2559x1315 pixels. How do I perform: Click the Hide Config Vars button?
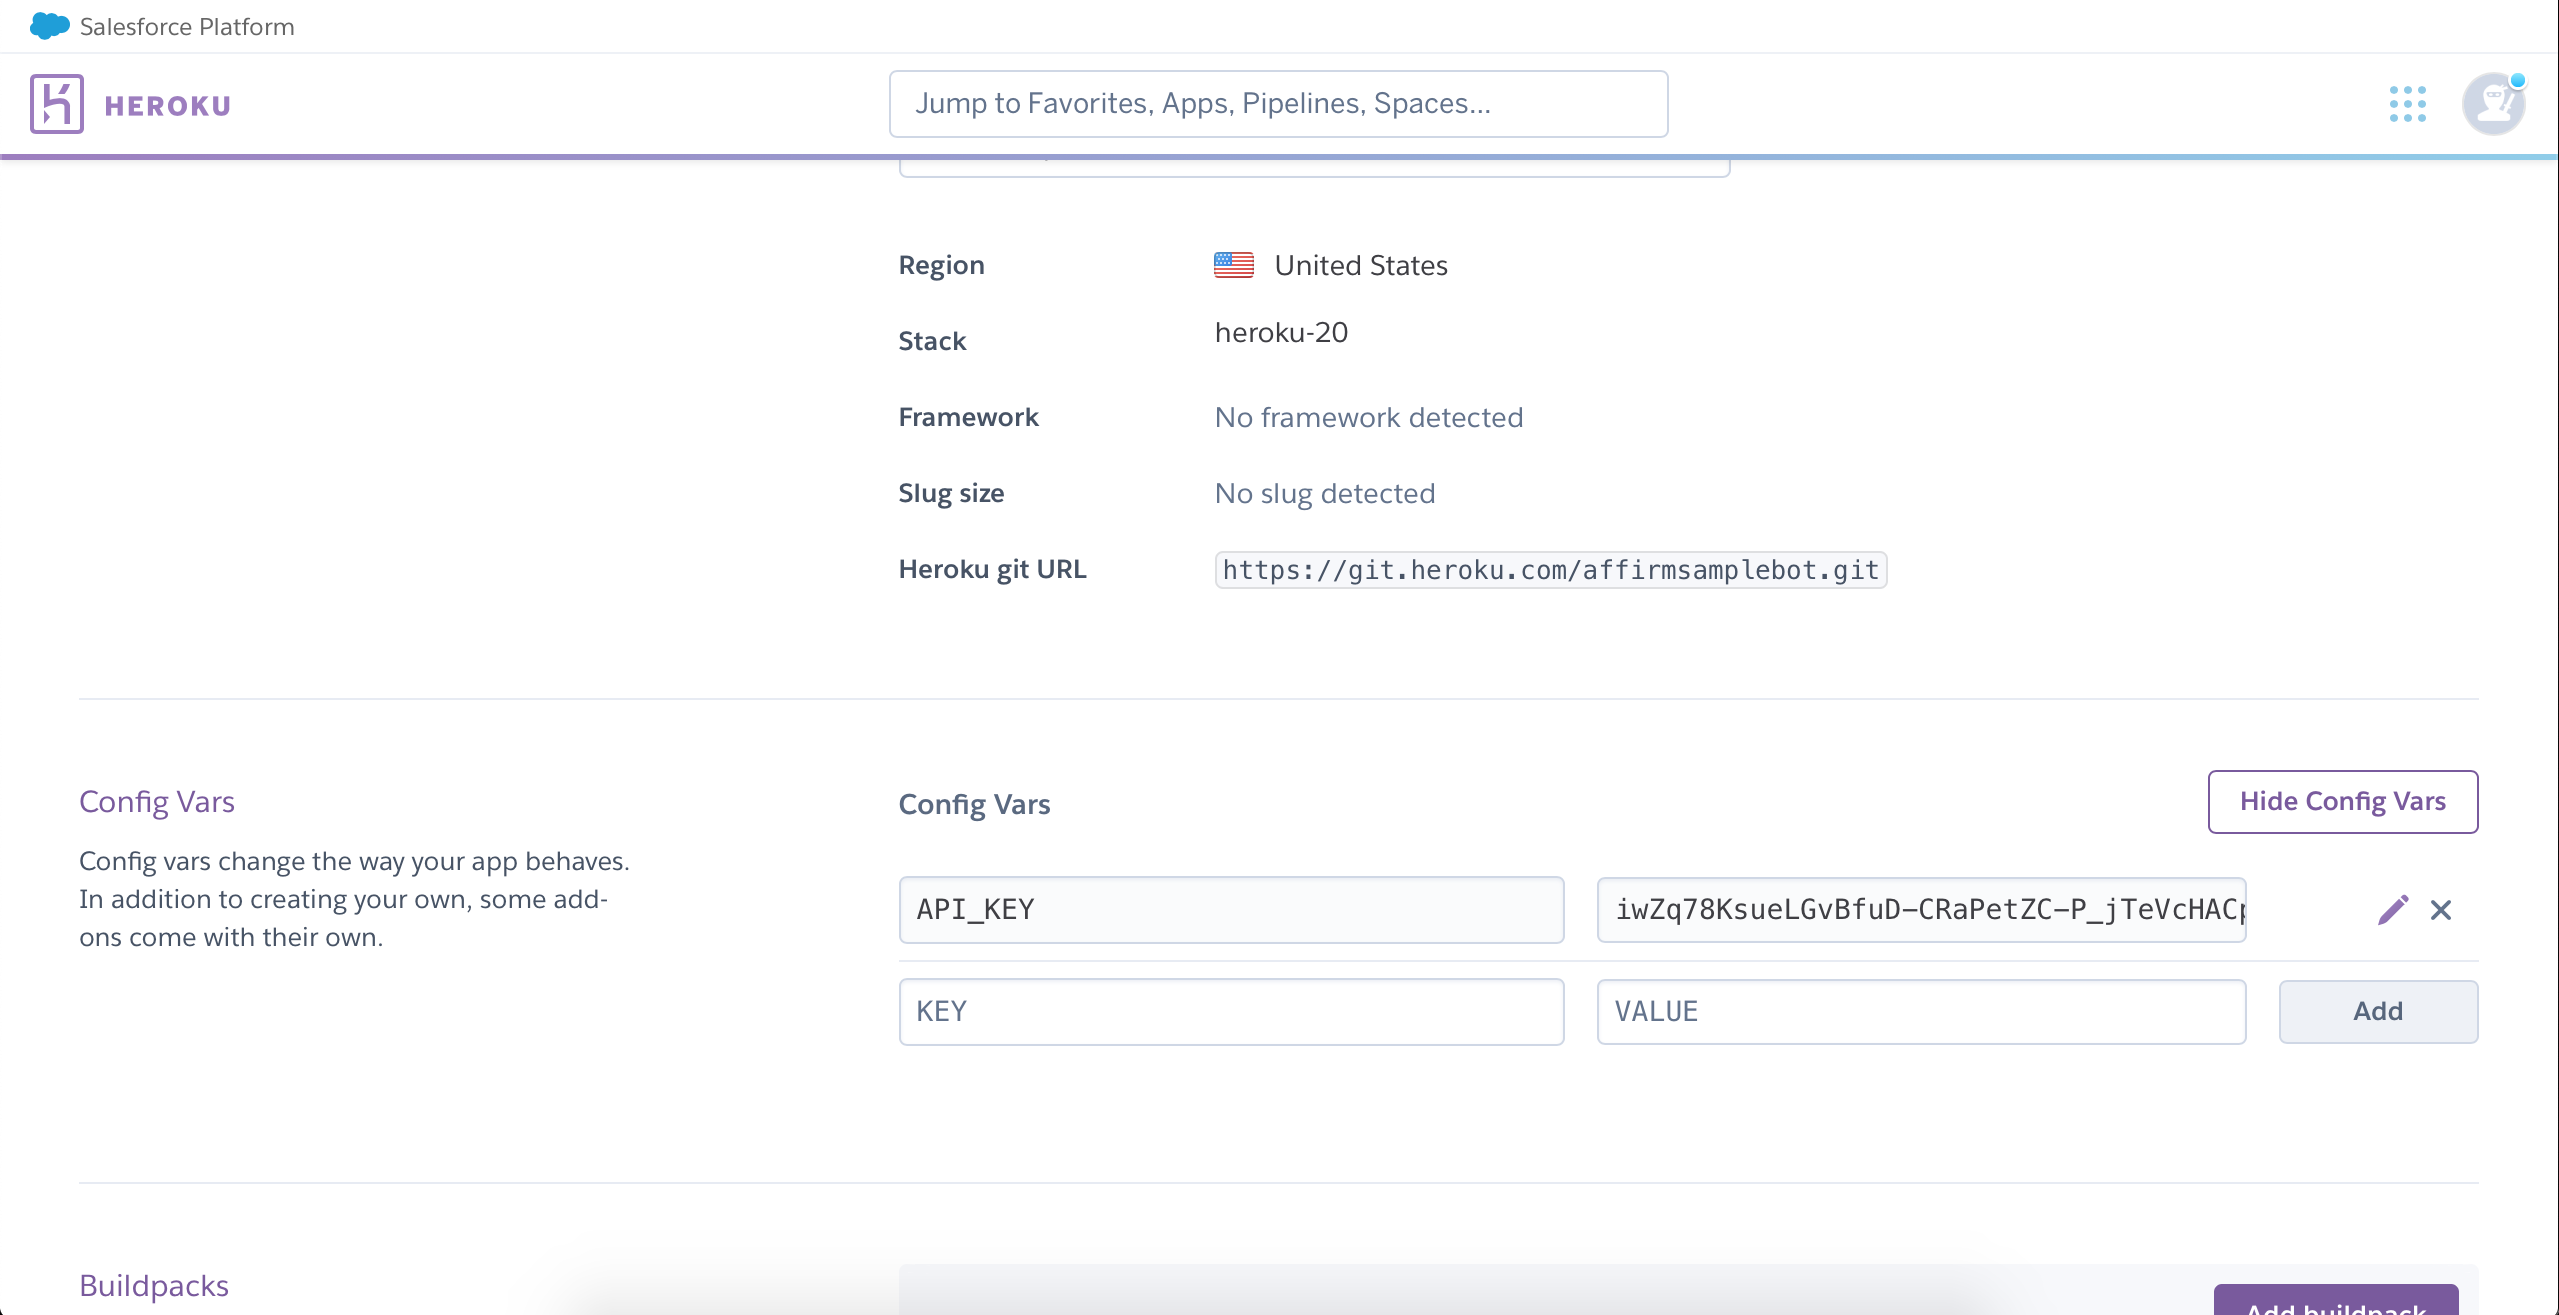click(2343, 801)
